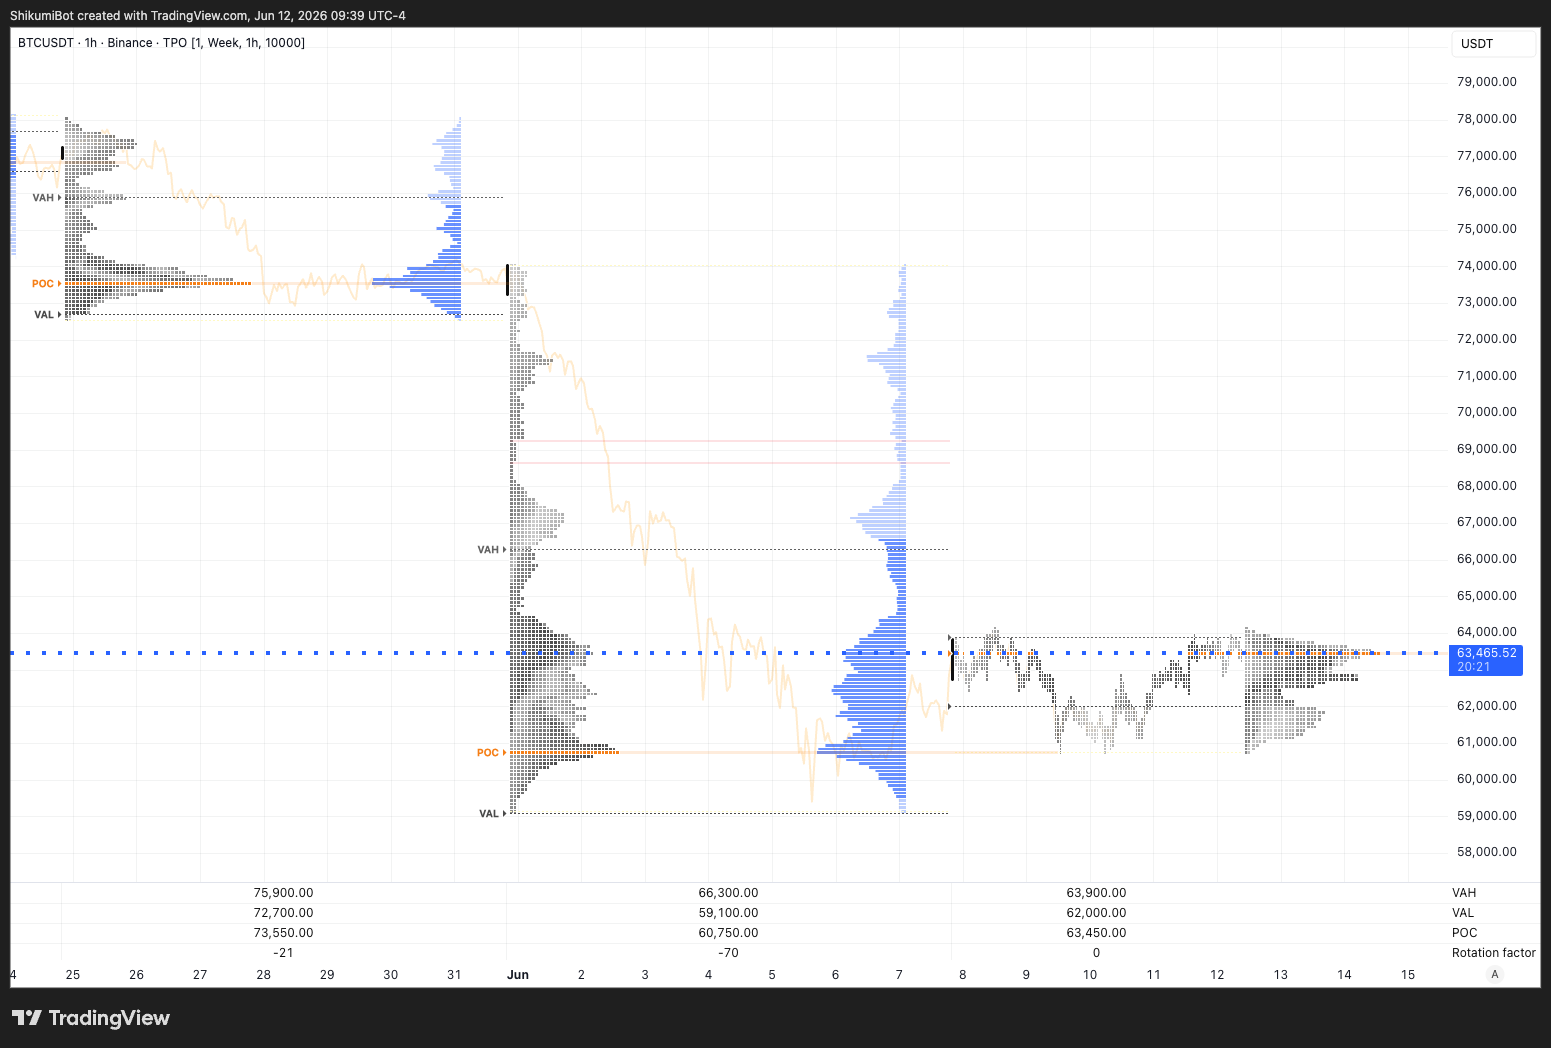Click the date 13 on time axis
Image resolution: width=1551 pixels, height=1048 pixels.
click(1281, 975)
